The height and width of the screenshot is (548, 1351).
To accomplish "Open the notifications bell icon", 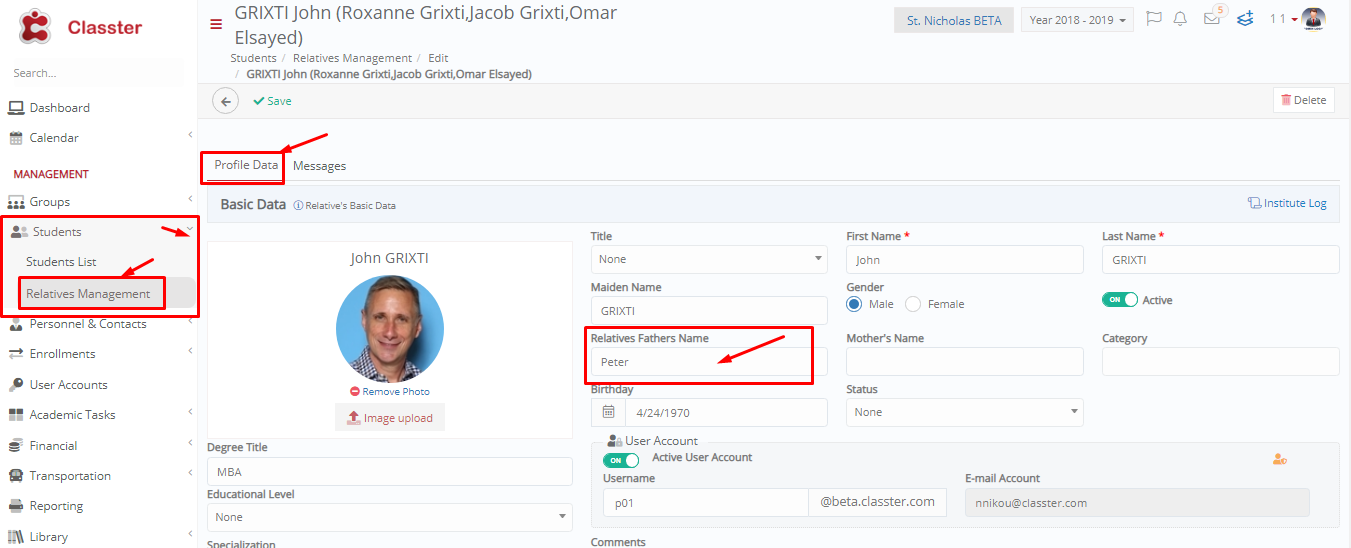I will (1181, 19).
